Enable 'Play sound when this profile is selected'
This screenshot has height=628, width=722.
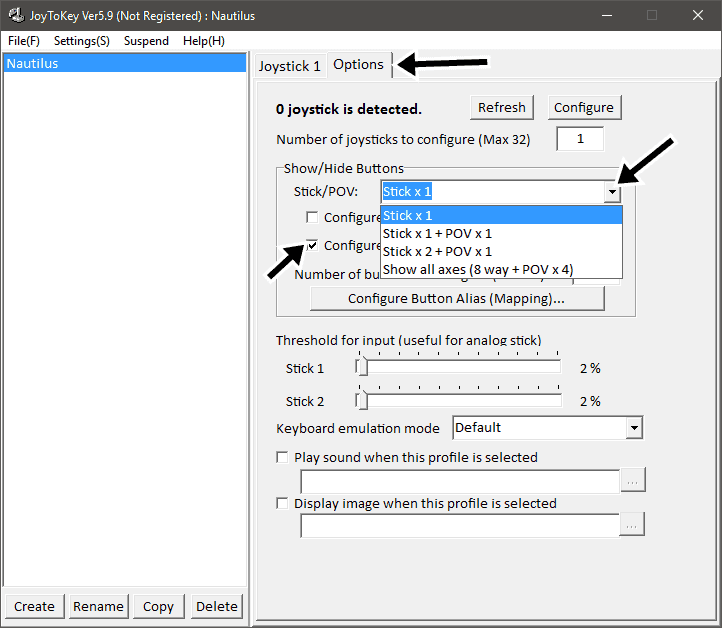(282, 457)
